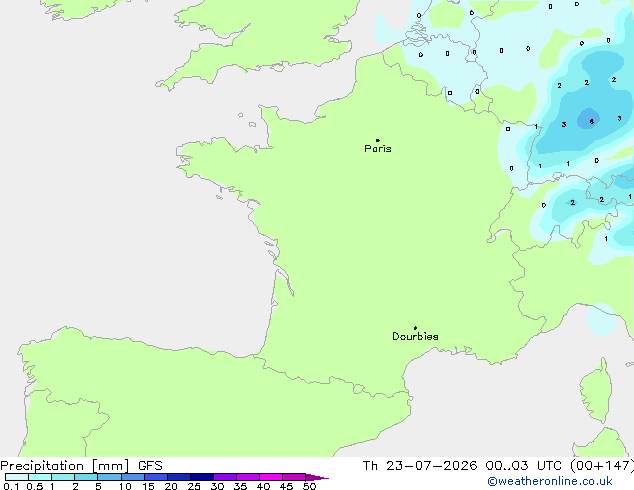634x490 pixels.
Task: Click the '10' legend scale label
Action: 125,486
